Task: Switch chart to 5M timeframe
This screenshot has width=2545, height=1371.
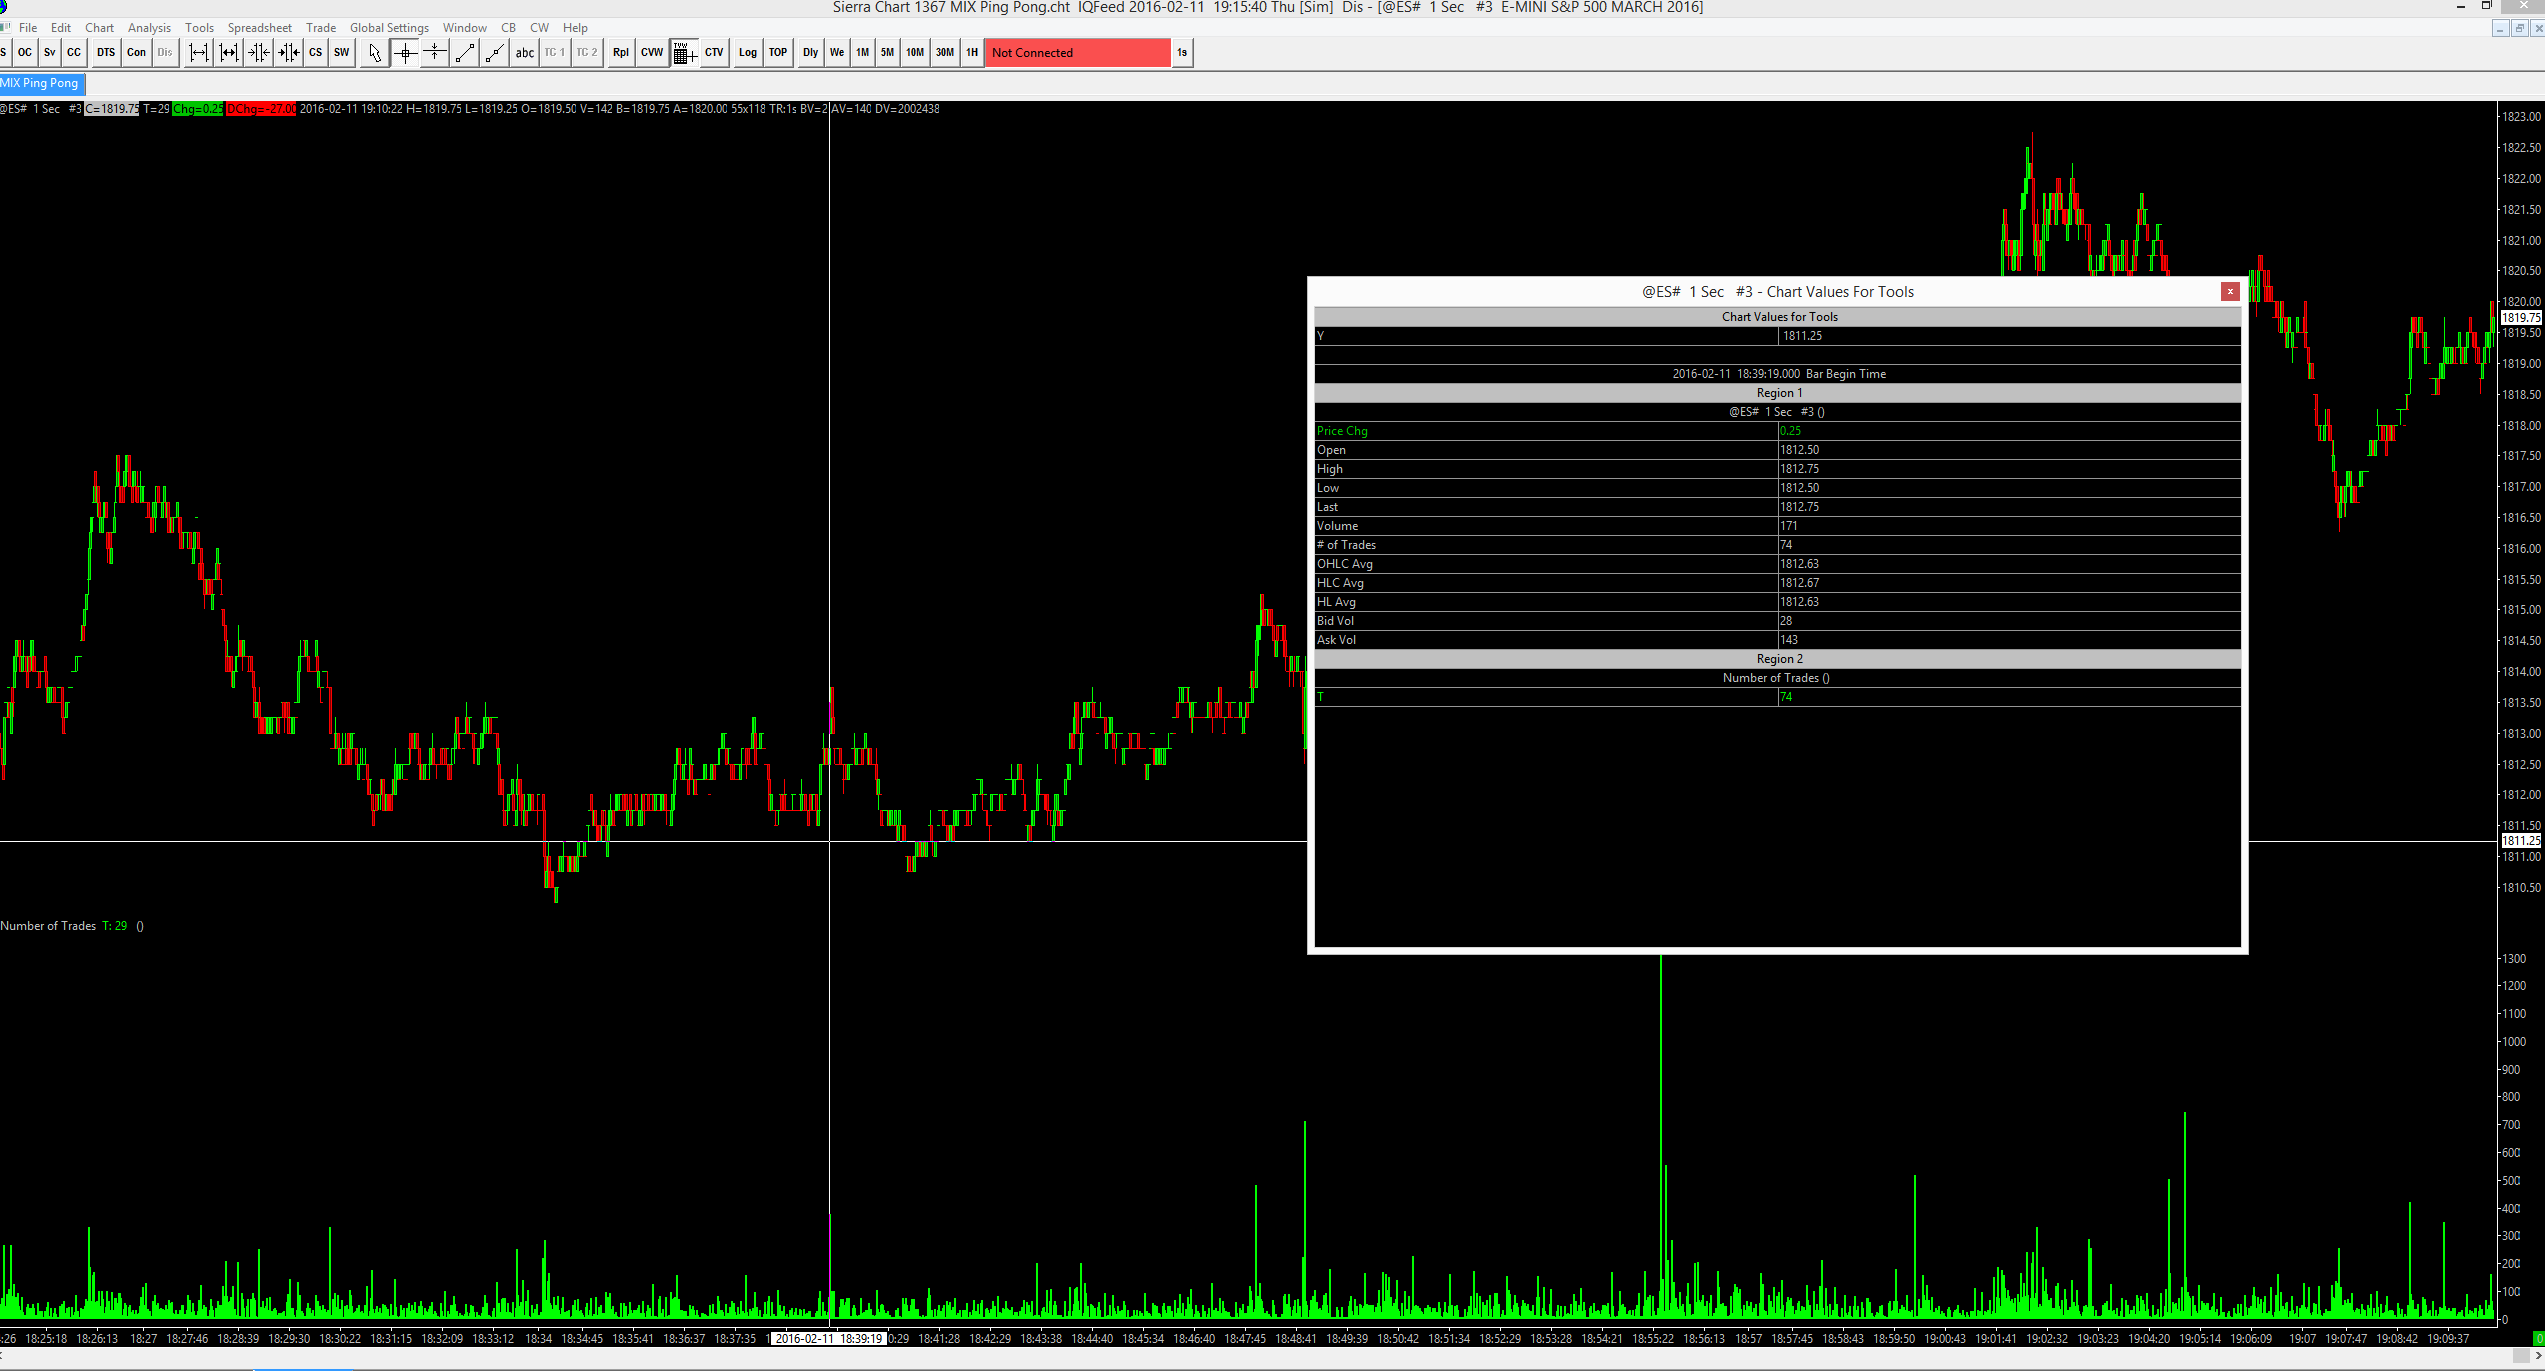Action: click(887, 53)
